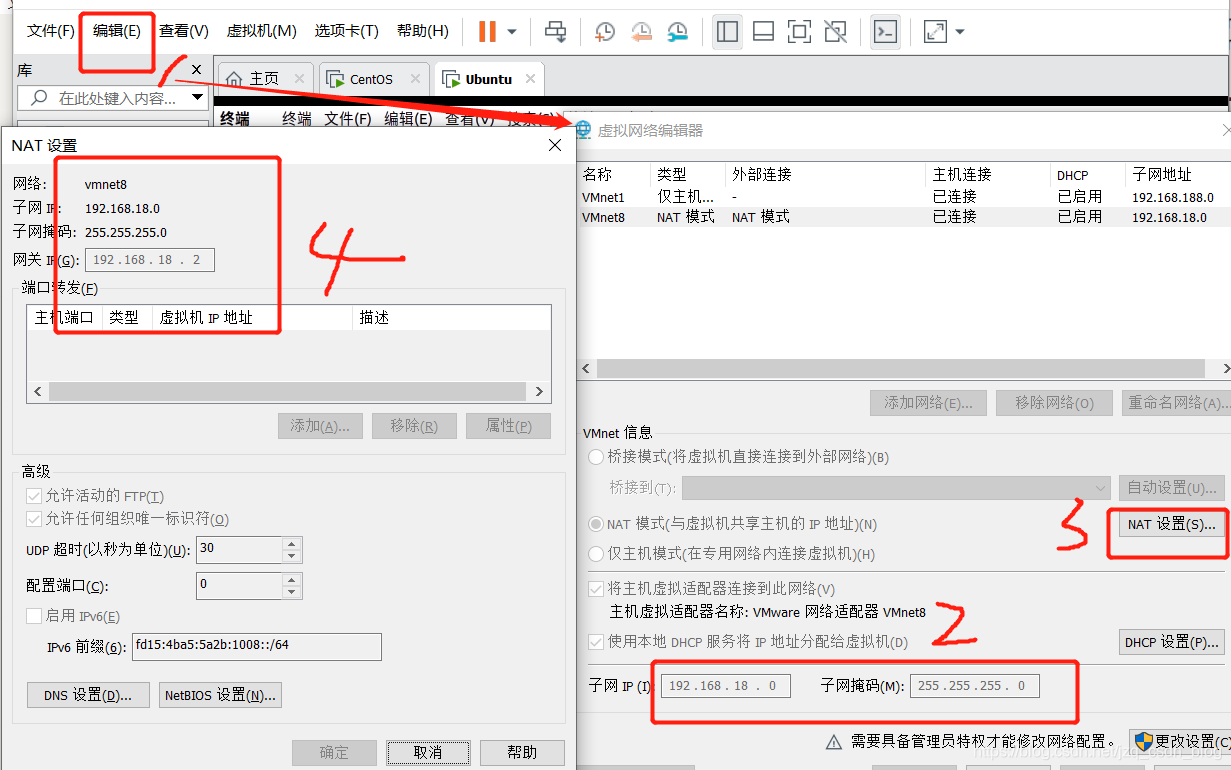Viewport: 1231px width, 770px height.
Task: Switch to the CentOS tab
Action: (x=374, y=78)
